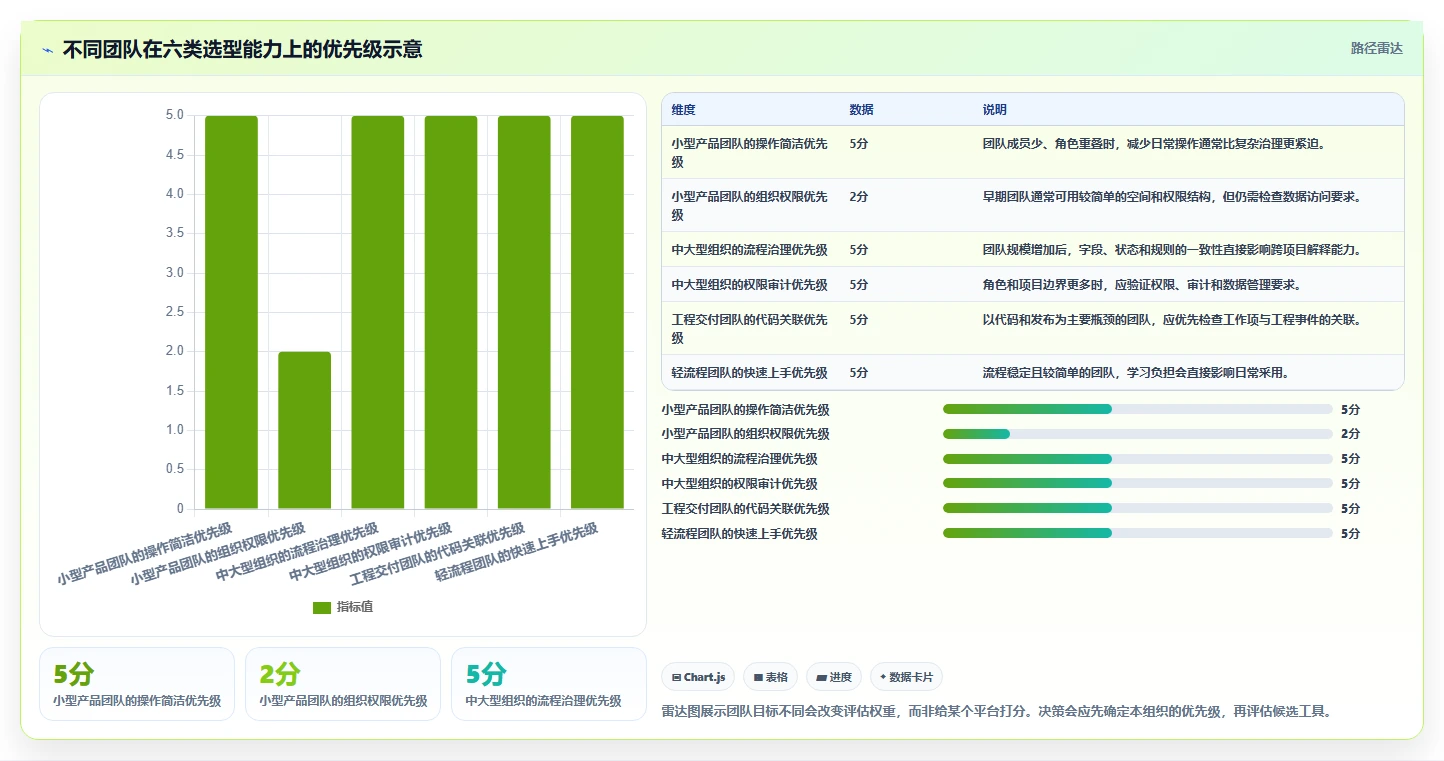Click the progress bar for 中大型组织的权限审计优先级
The image size is (1444, 761).
[x=1137, y=483]
